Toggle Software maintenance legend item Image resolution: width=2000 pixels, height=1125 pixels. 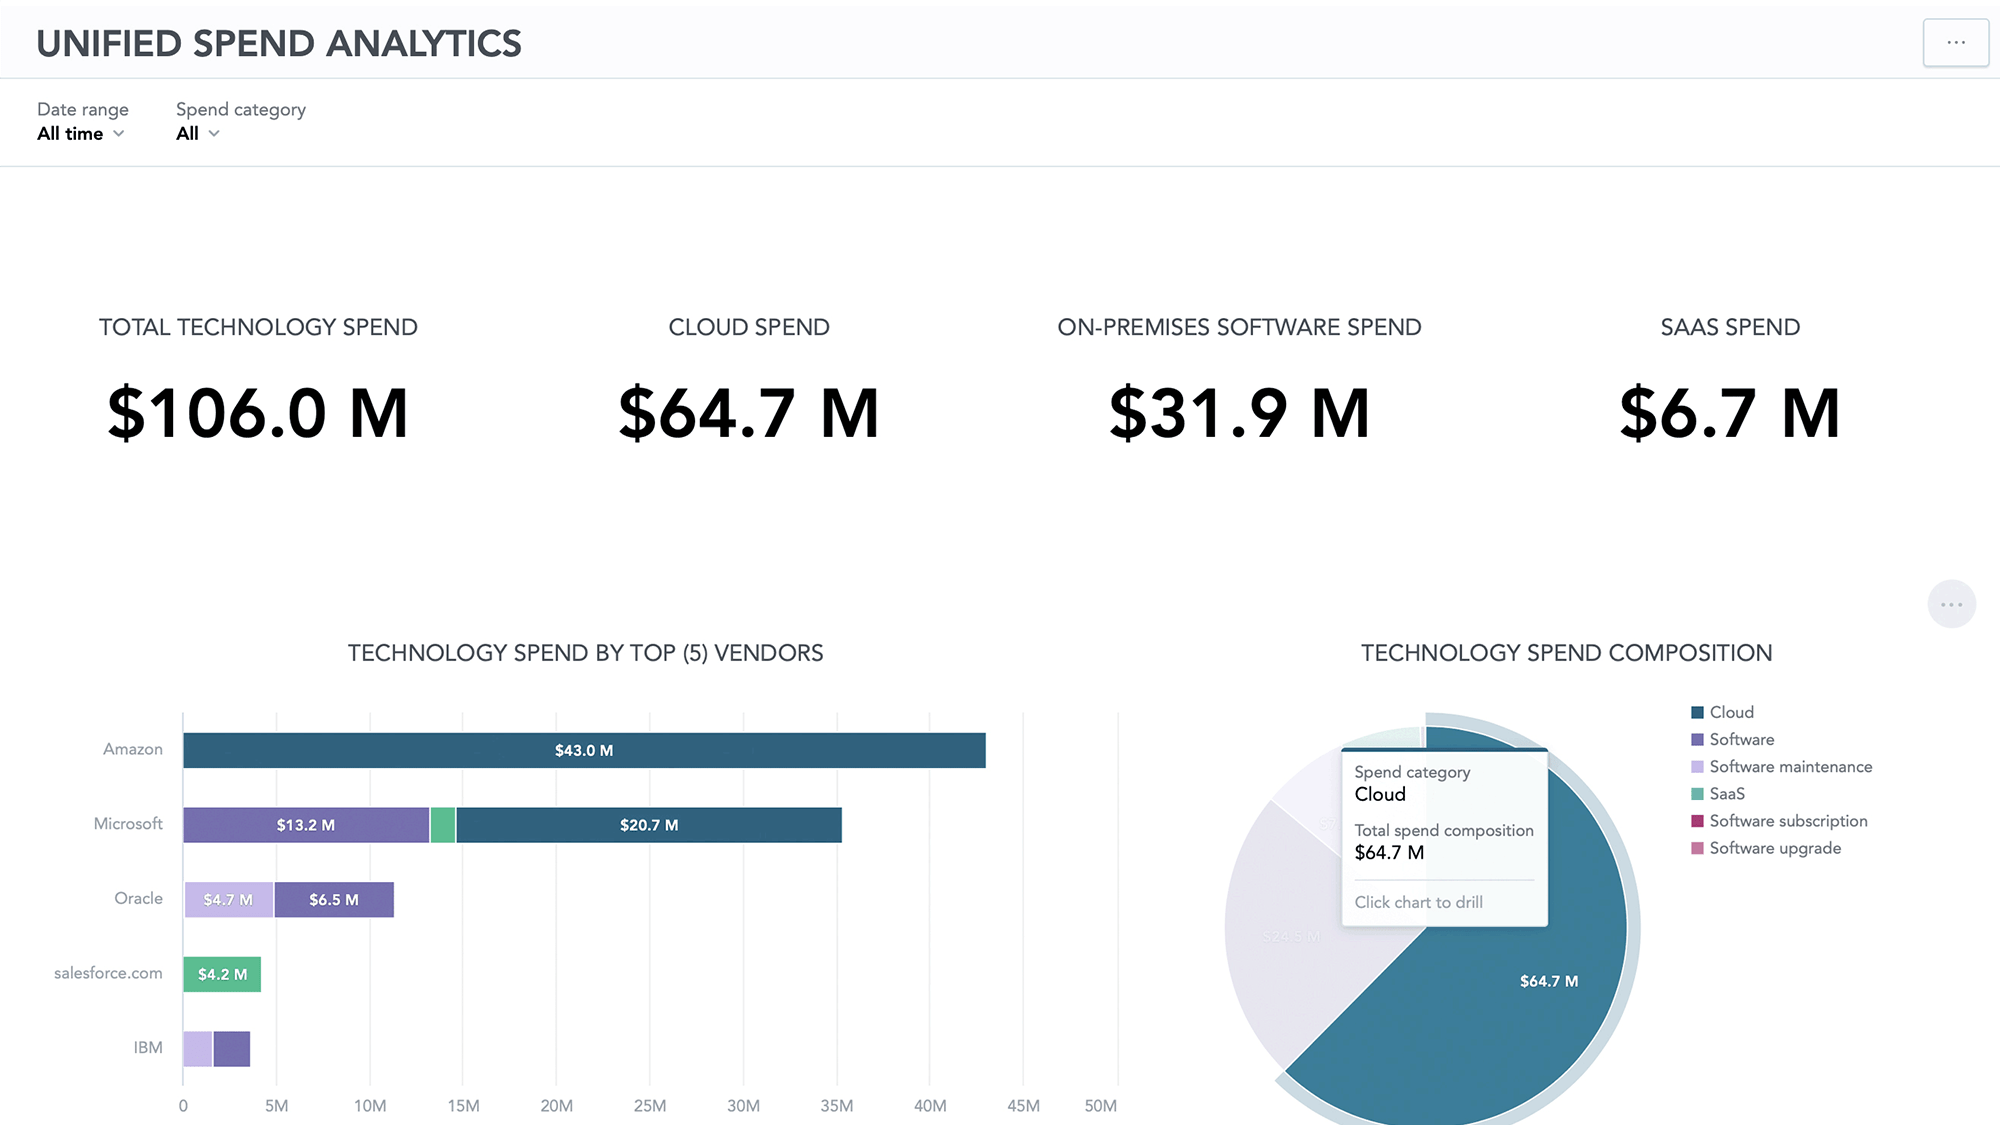[1790, 767]
